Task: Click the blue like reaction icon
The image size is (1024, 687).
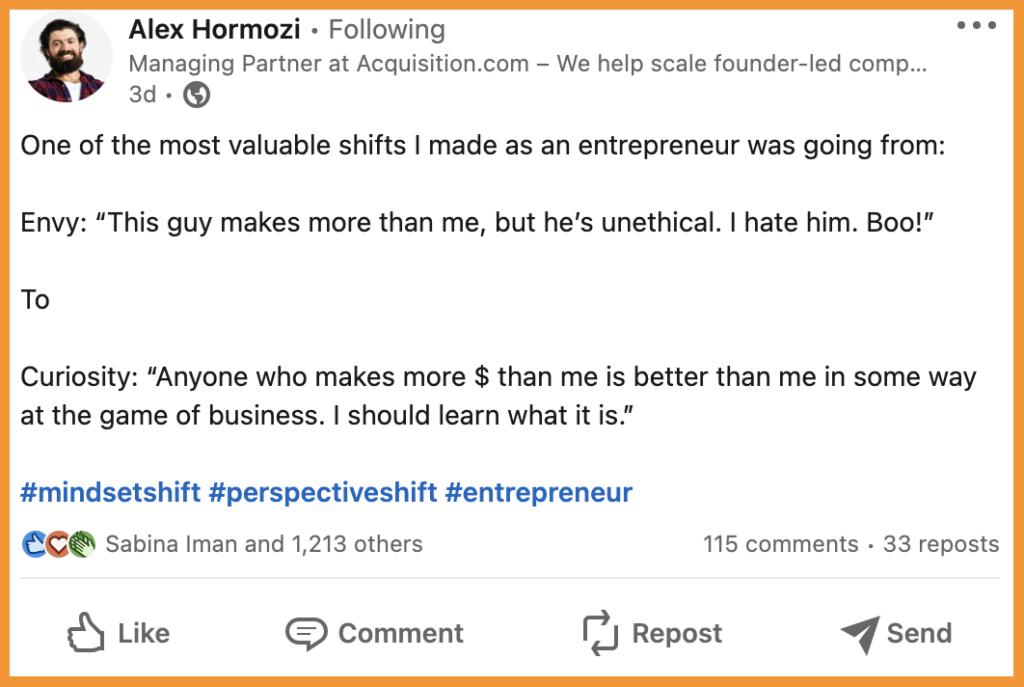Action: tap(34, 545)
